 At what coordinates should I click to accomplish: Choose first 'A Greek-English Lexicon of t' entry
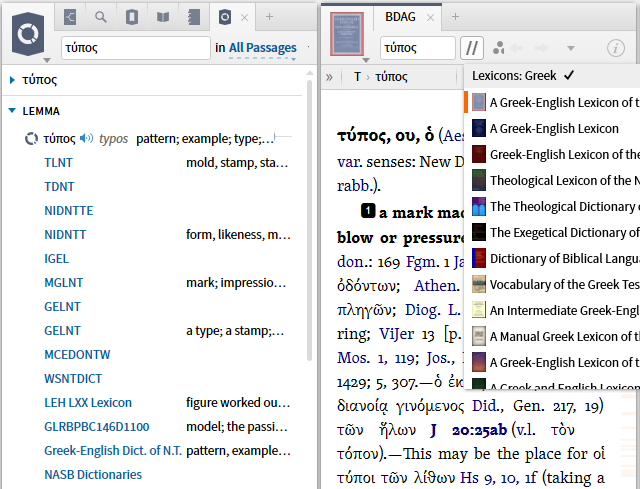tap(552, 102)
